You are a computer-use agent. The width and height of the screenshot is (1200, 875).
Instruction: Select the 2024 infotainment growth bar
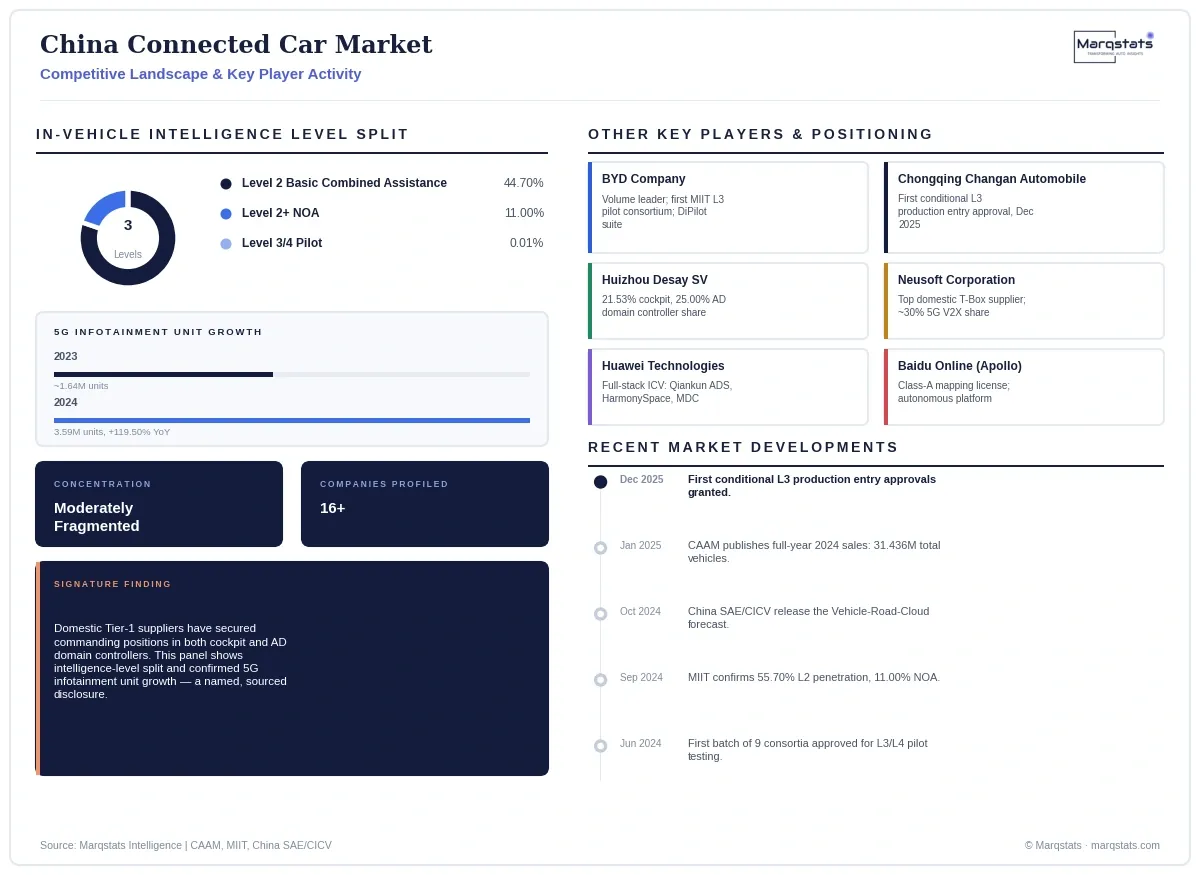click(x=292, y=420)
